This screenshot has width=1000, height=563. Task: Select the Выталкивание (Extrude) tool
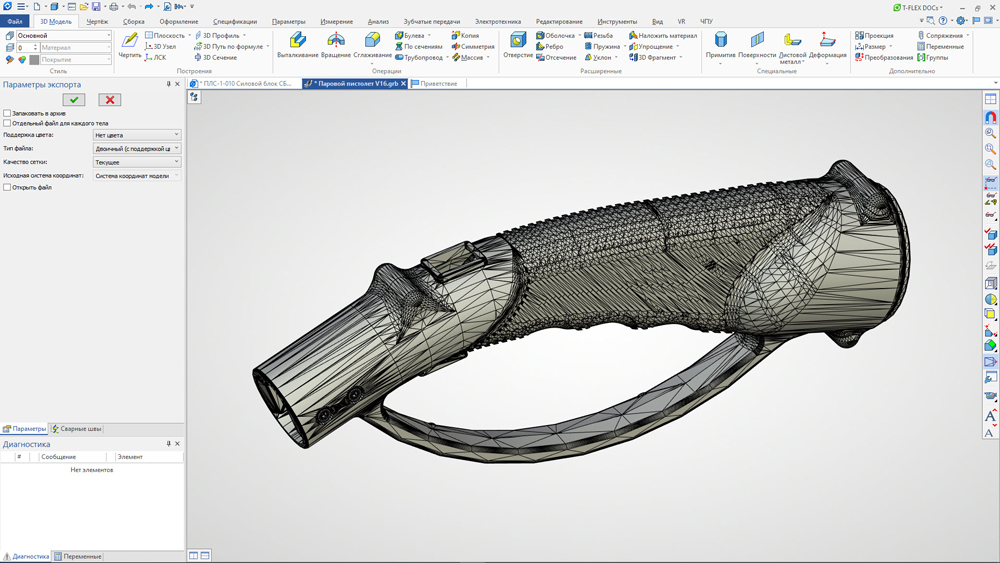[x=297, y=44]
